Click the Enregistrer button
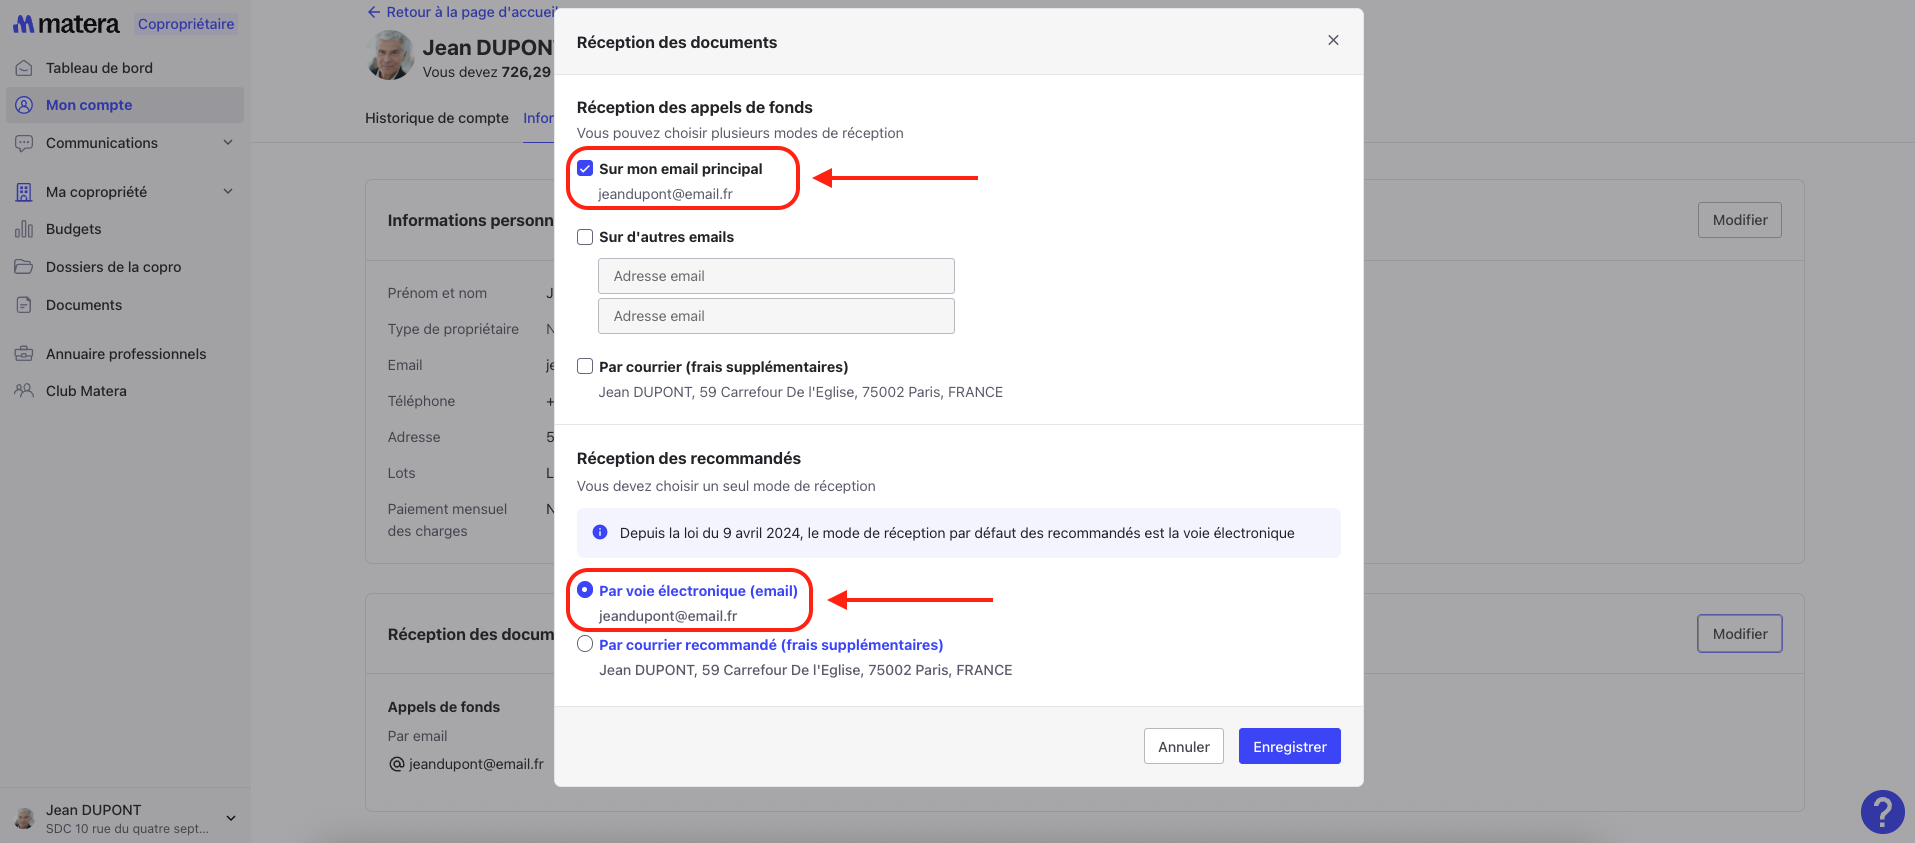 click(1289, 746)
